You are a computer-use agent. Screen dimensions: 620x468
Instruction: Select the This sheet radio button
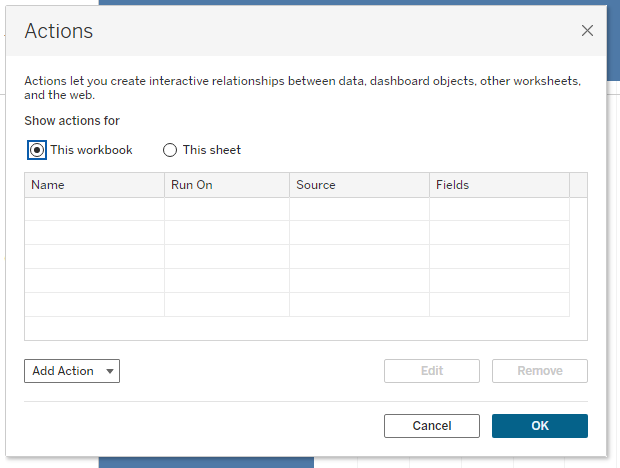point(170,150)
